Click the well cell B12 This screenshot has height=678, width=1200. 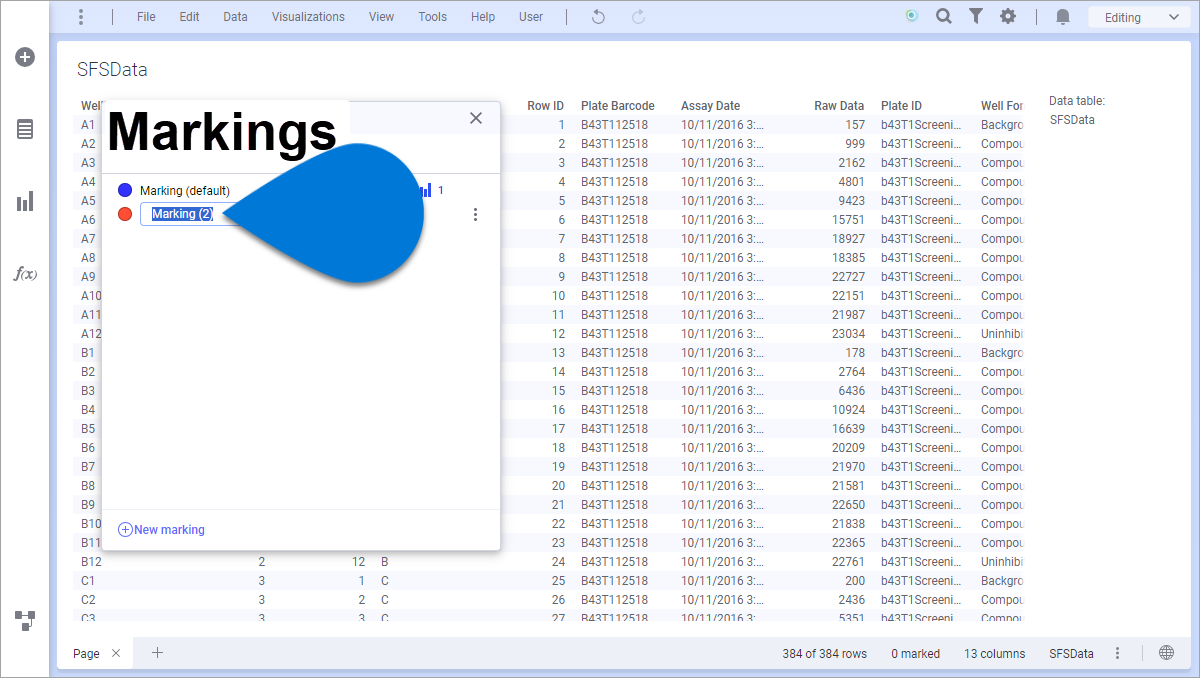pos(91,562)
